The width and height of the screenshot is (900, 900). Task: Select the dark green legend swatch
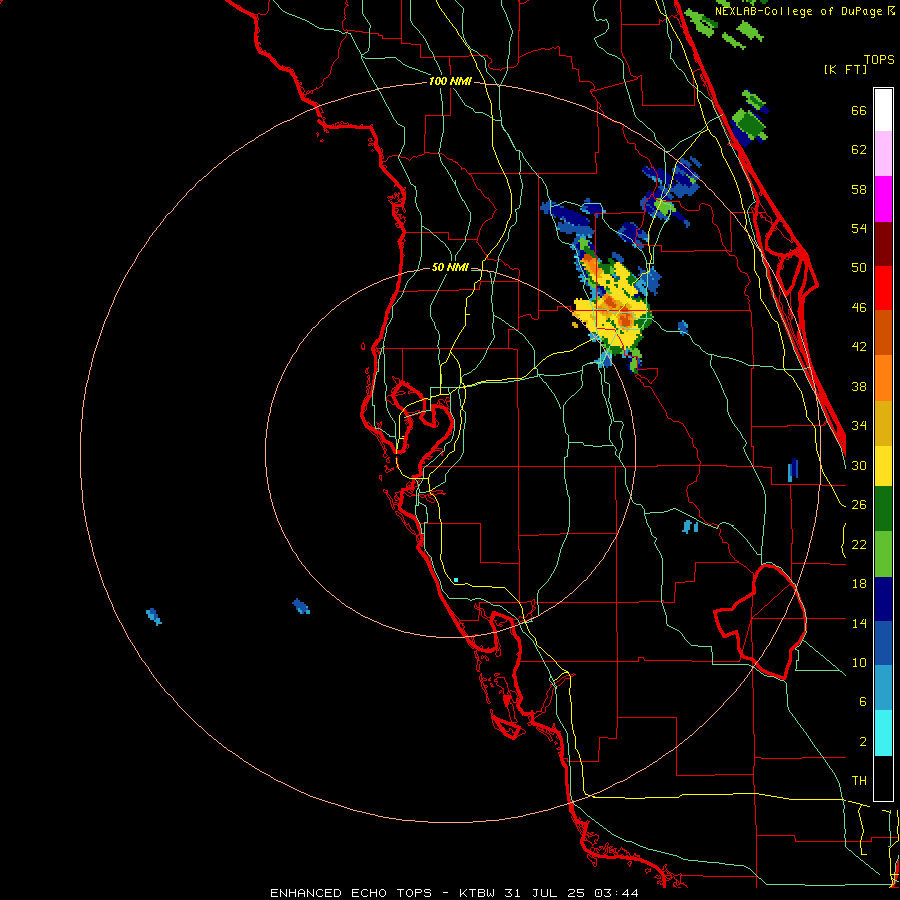point(883,509)
